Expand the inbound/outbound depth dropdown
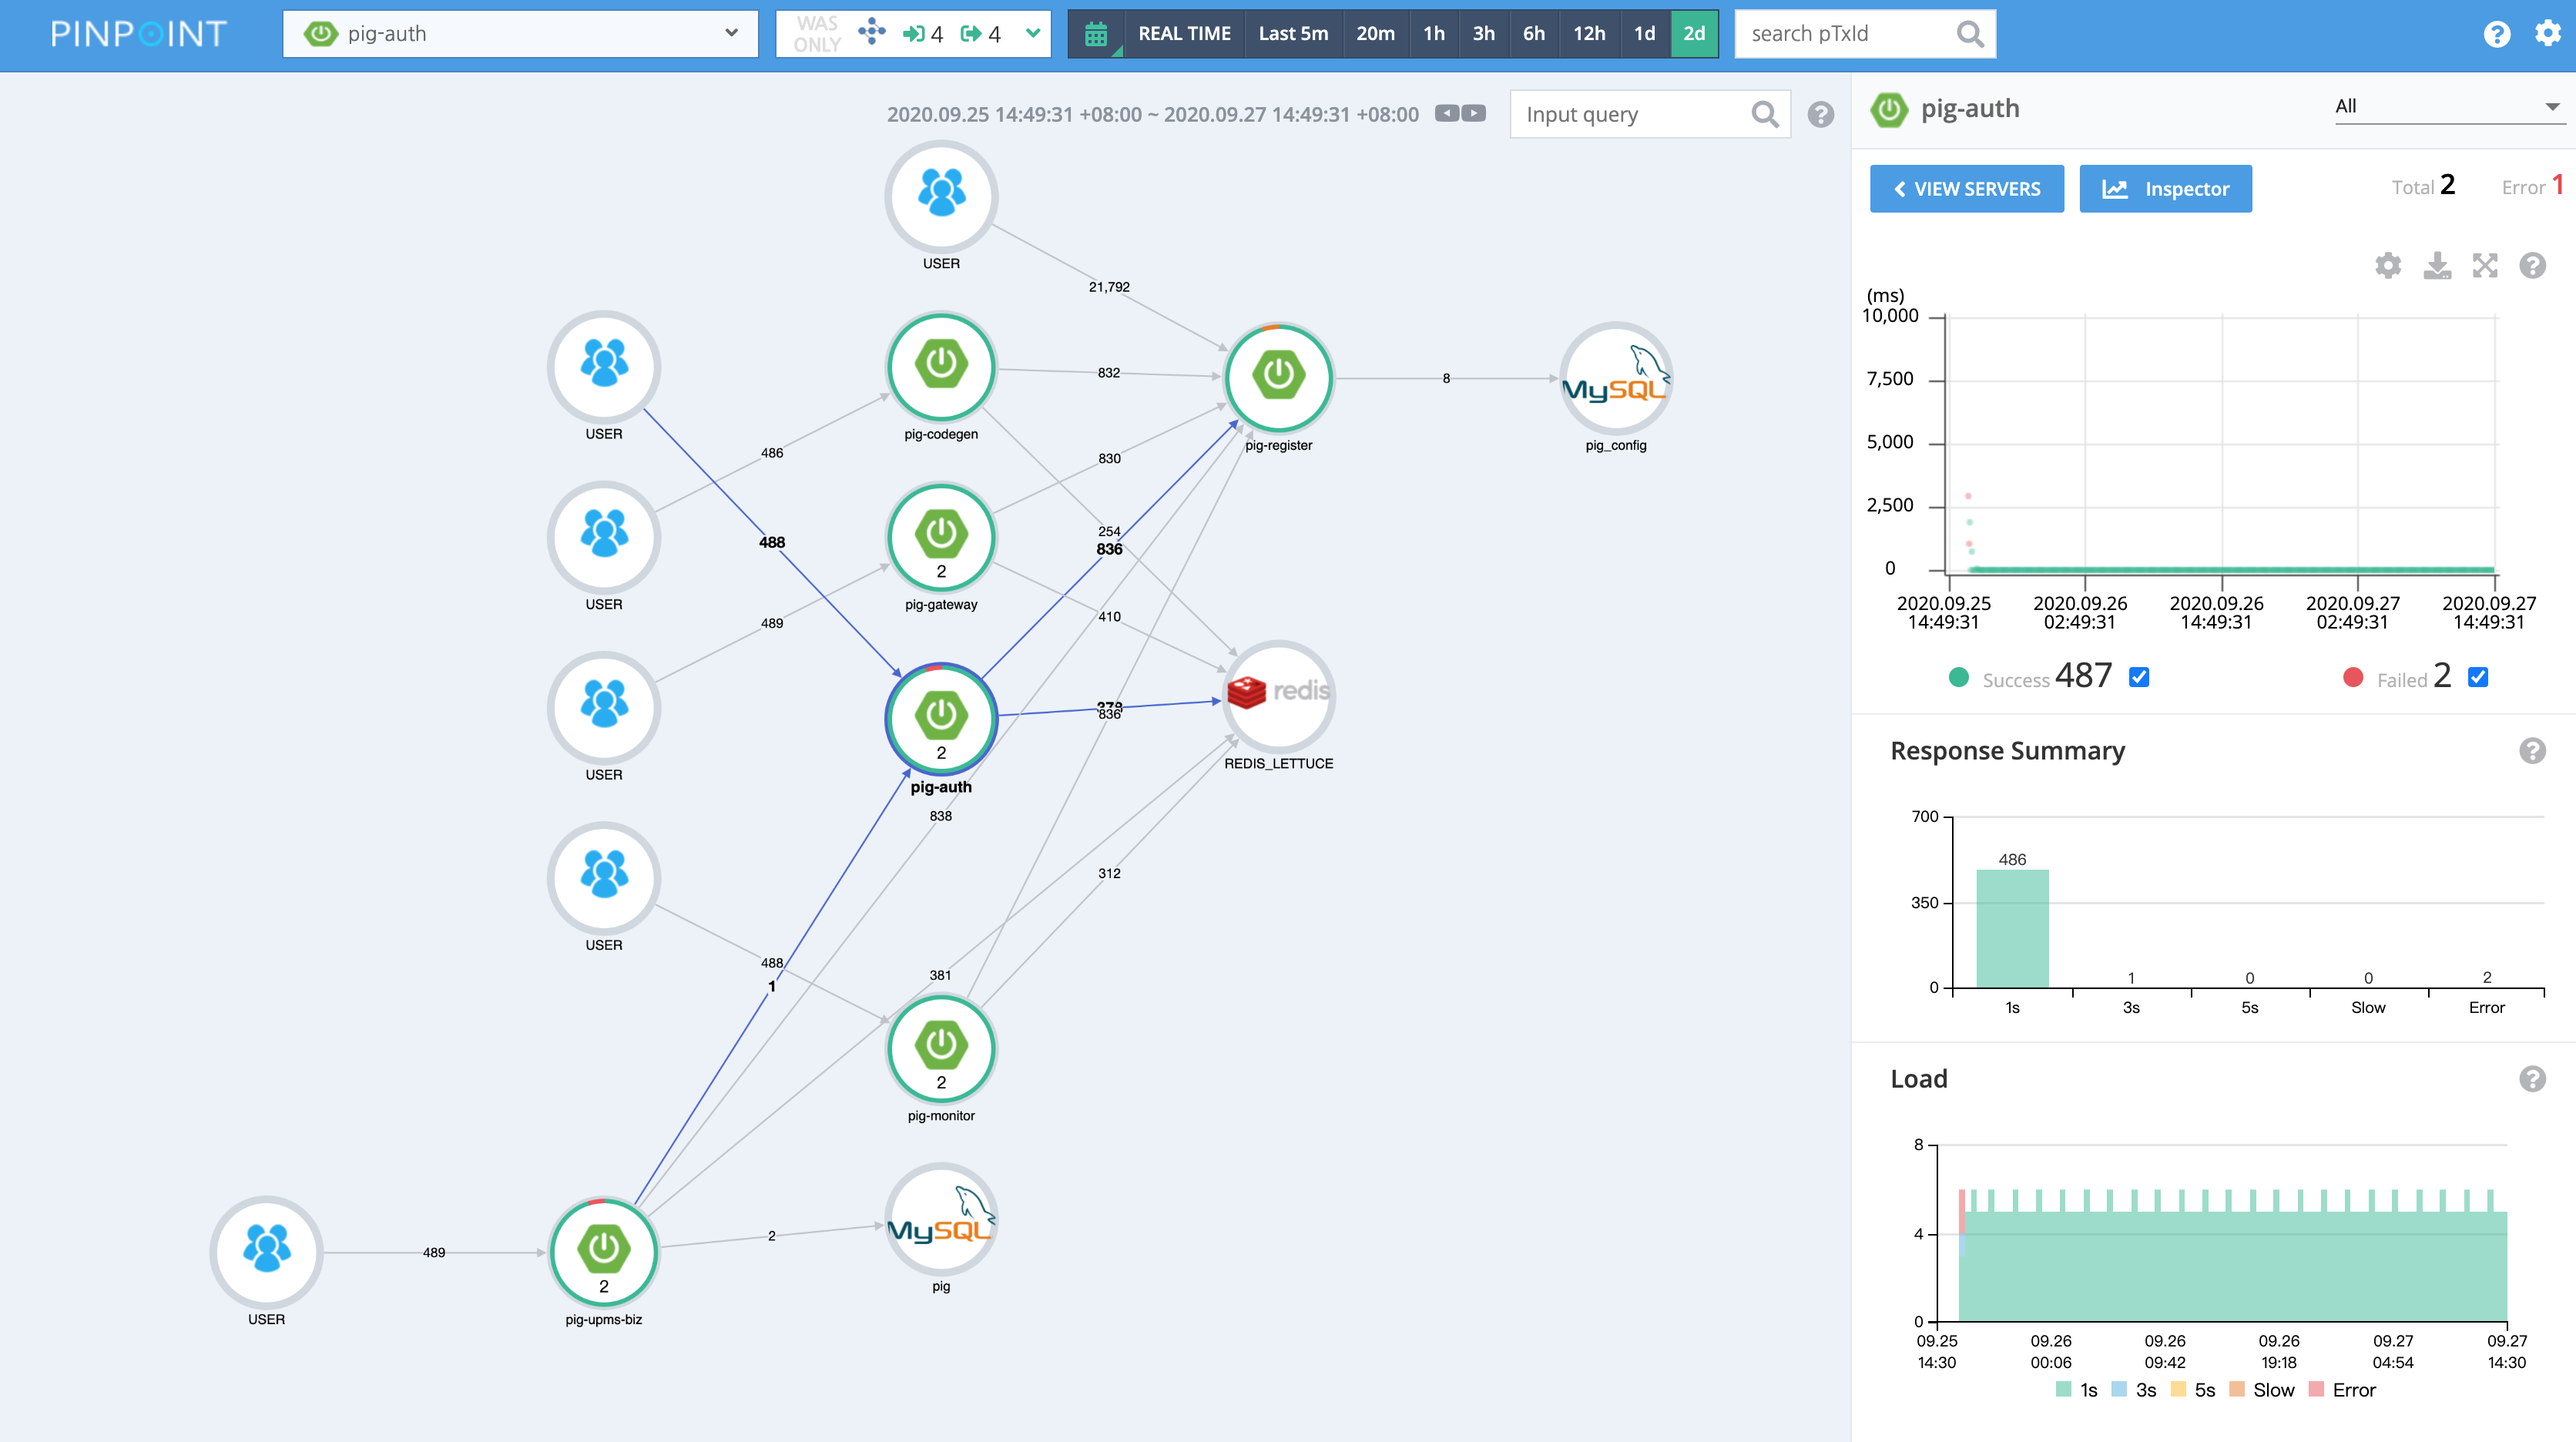Image resolution: width=2576 pixels, height=1442 pixels. (1033, 34)
